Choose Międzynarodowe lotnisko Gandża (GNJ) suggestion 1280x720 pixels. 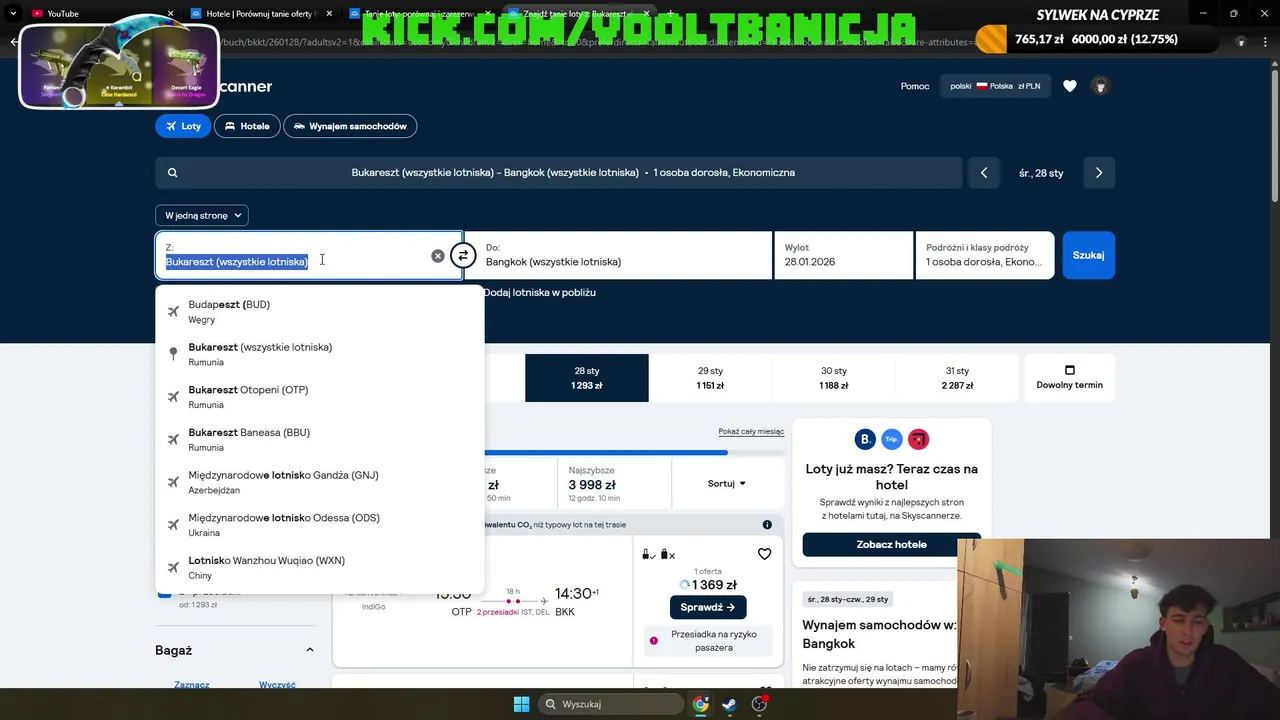[x=320, y=482]
